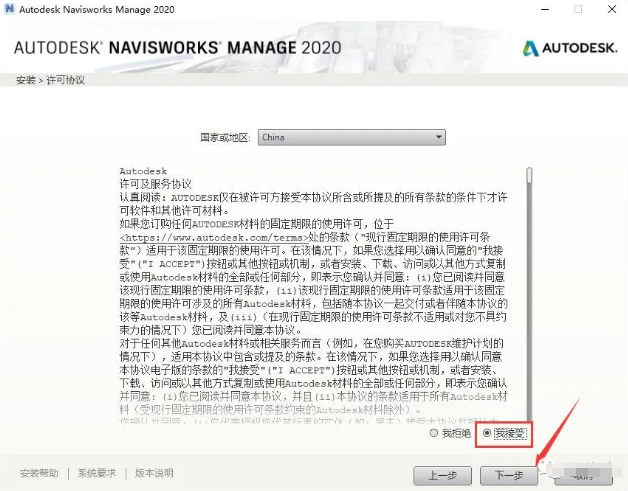Screen dimensions: 628x491
Task: Open the 安装帮助 link
Action: pos(39,473)
